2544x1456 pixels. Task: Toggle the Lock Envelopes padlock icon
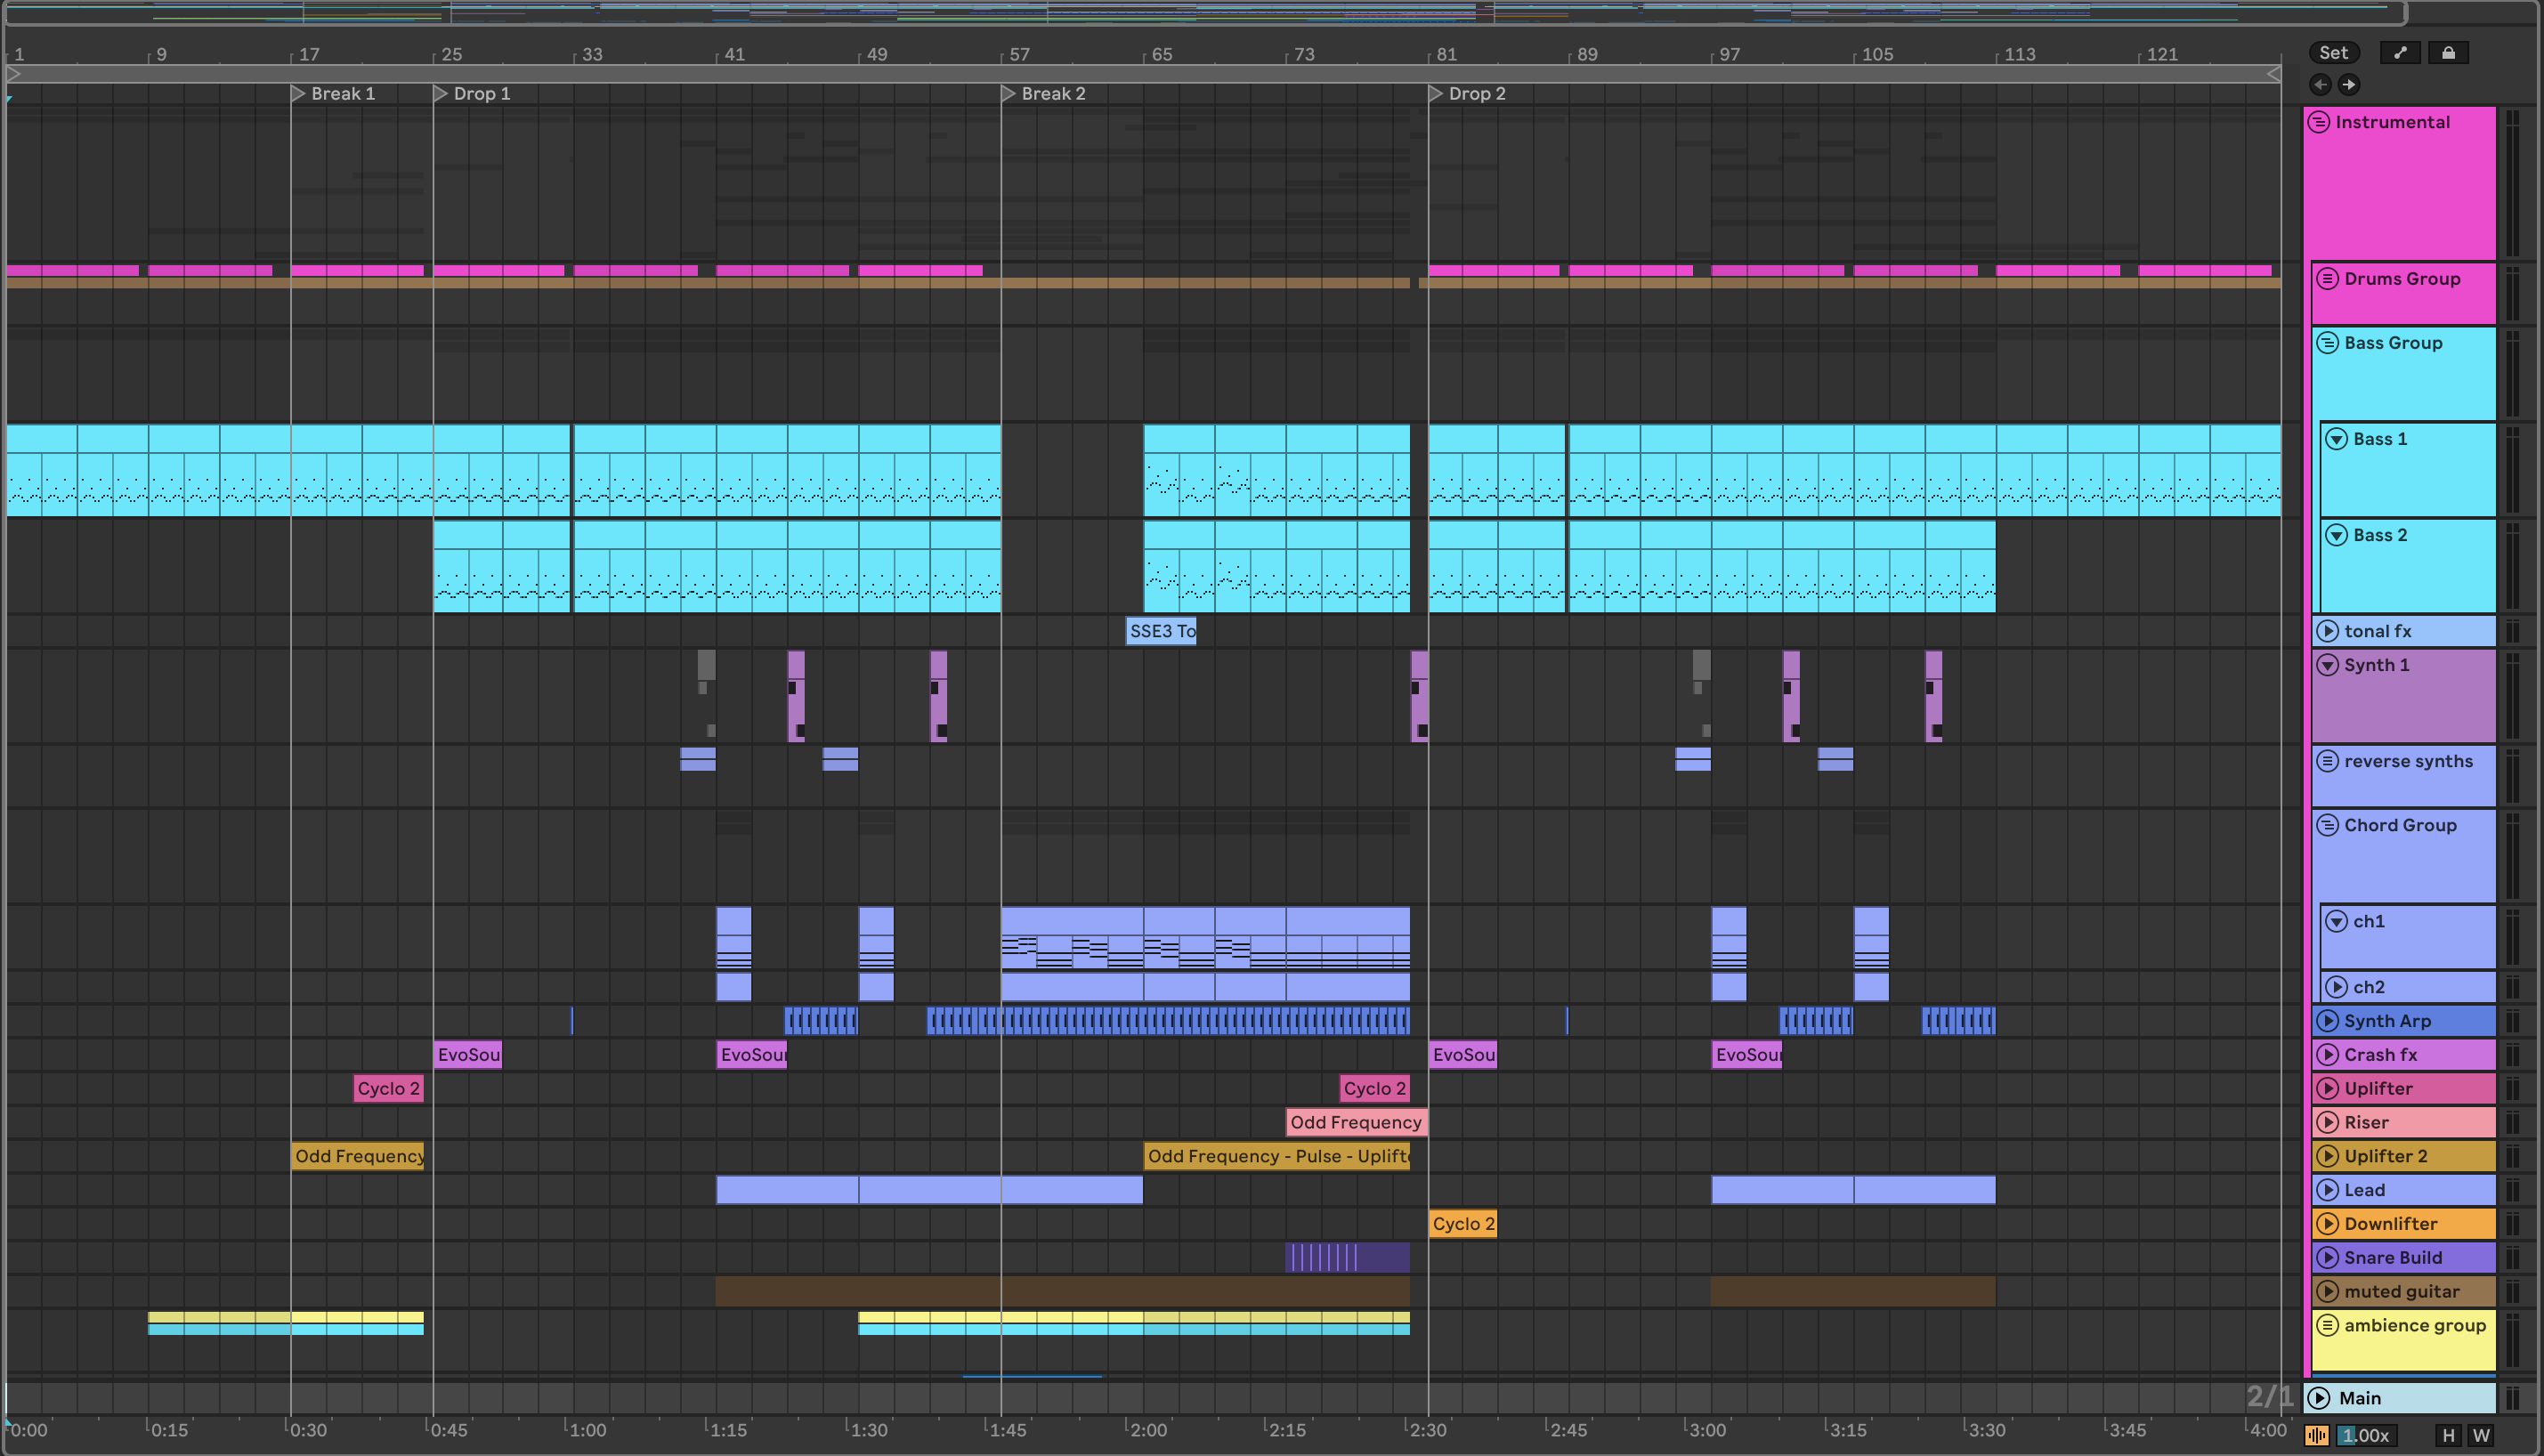pyautogui.click(x=2448, y=53)
